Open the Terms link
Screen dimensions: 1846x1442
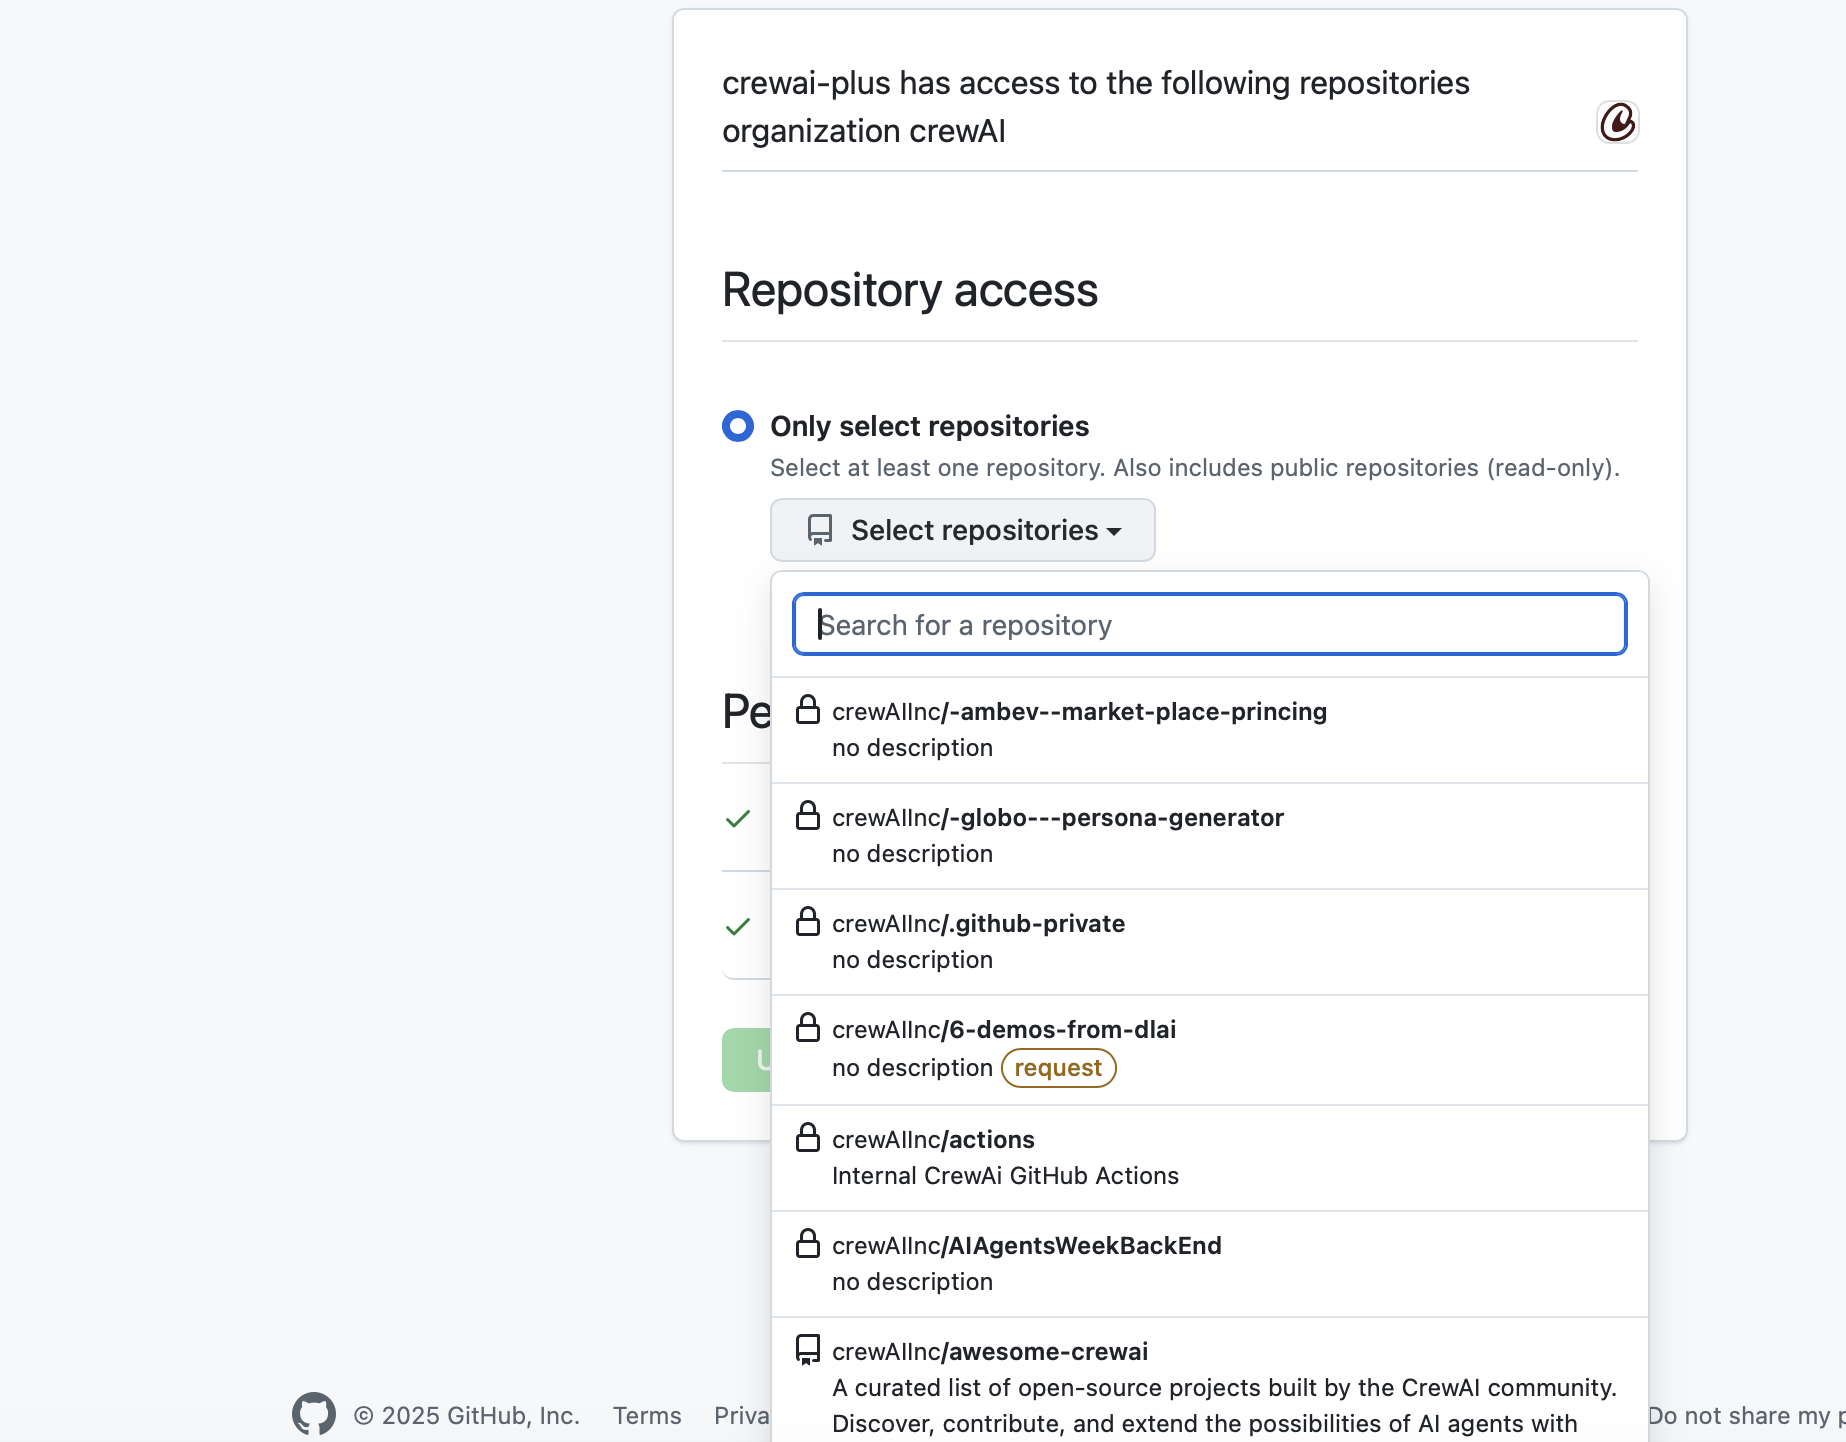[x=646, y=1415]
